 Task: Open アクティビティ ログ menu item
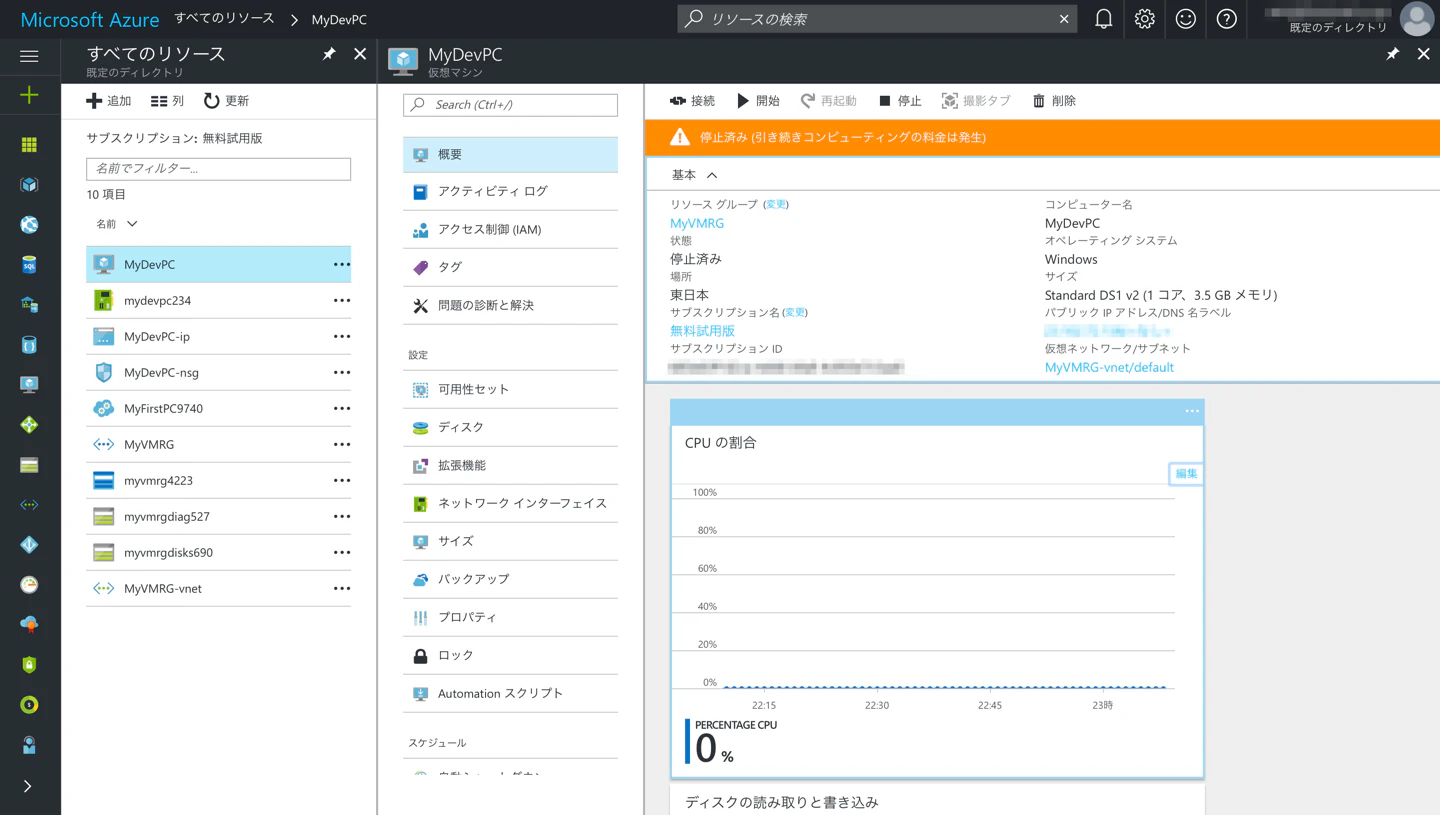(x=510, y=191)
